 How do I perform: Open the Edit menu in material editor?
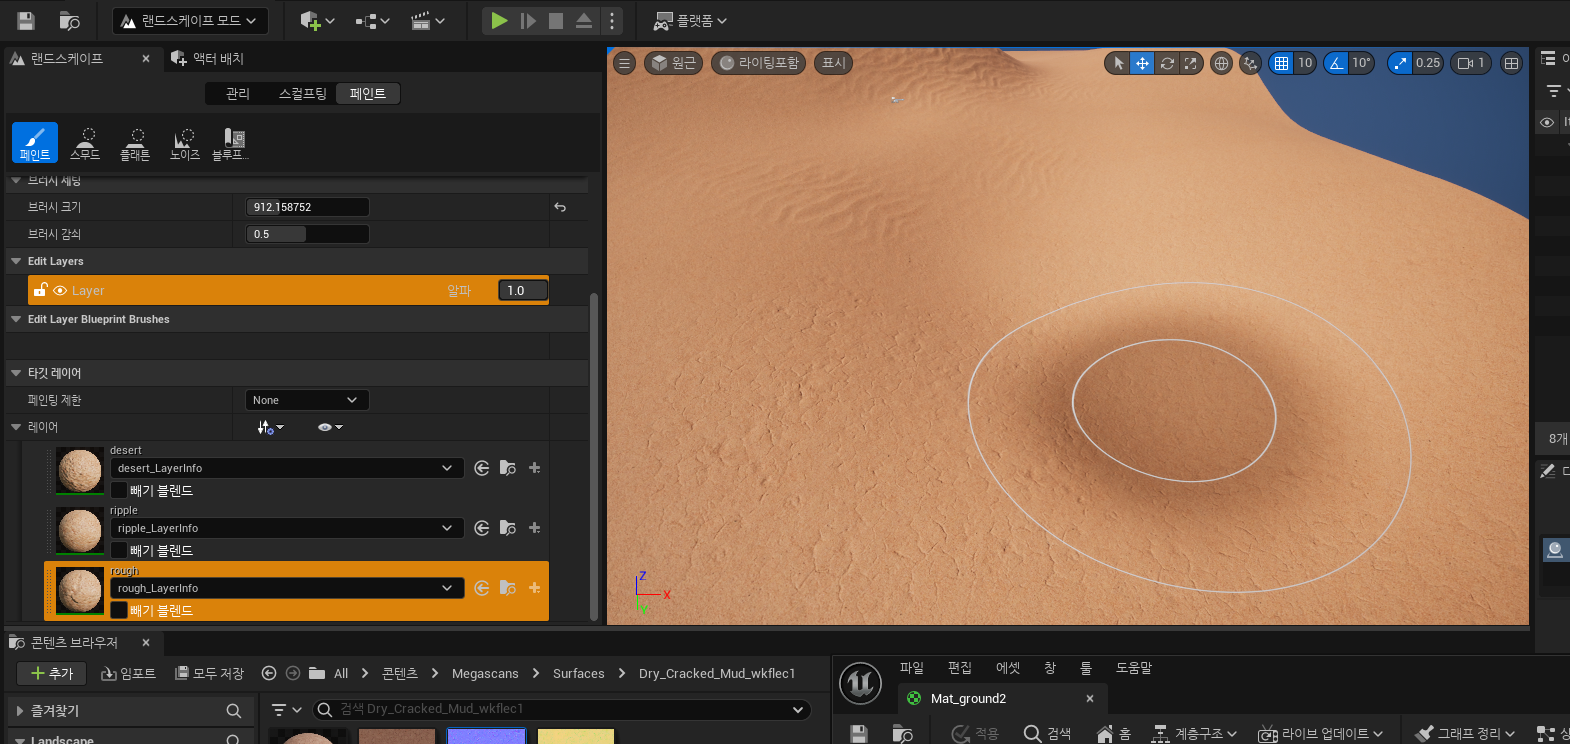(960, 667)
